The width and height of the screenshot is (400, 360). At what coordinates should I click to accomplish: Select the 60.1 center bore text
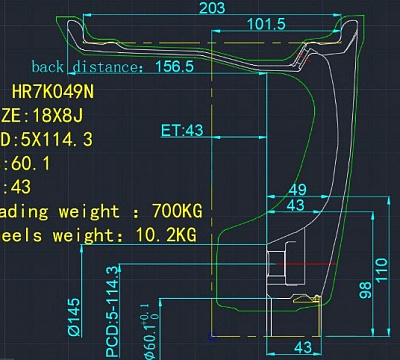pos(31,163)
